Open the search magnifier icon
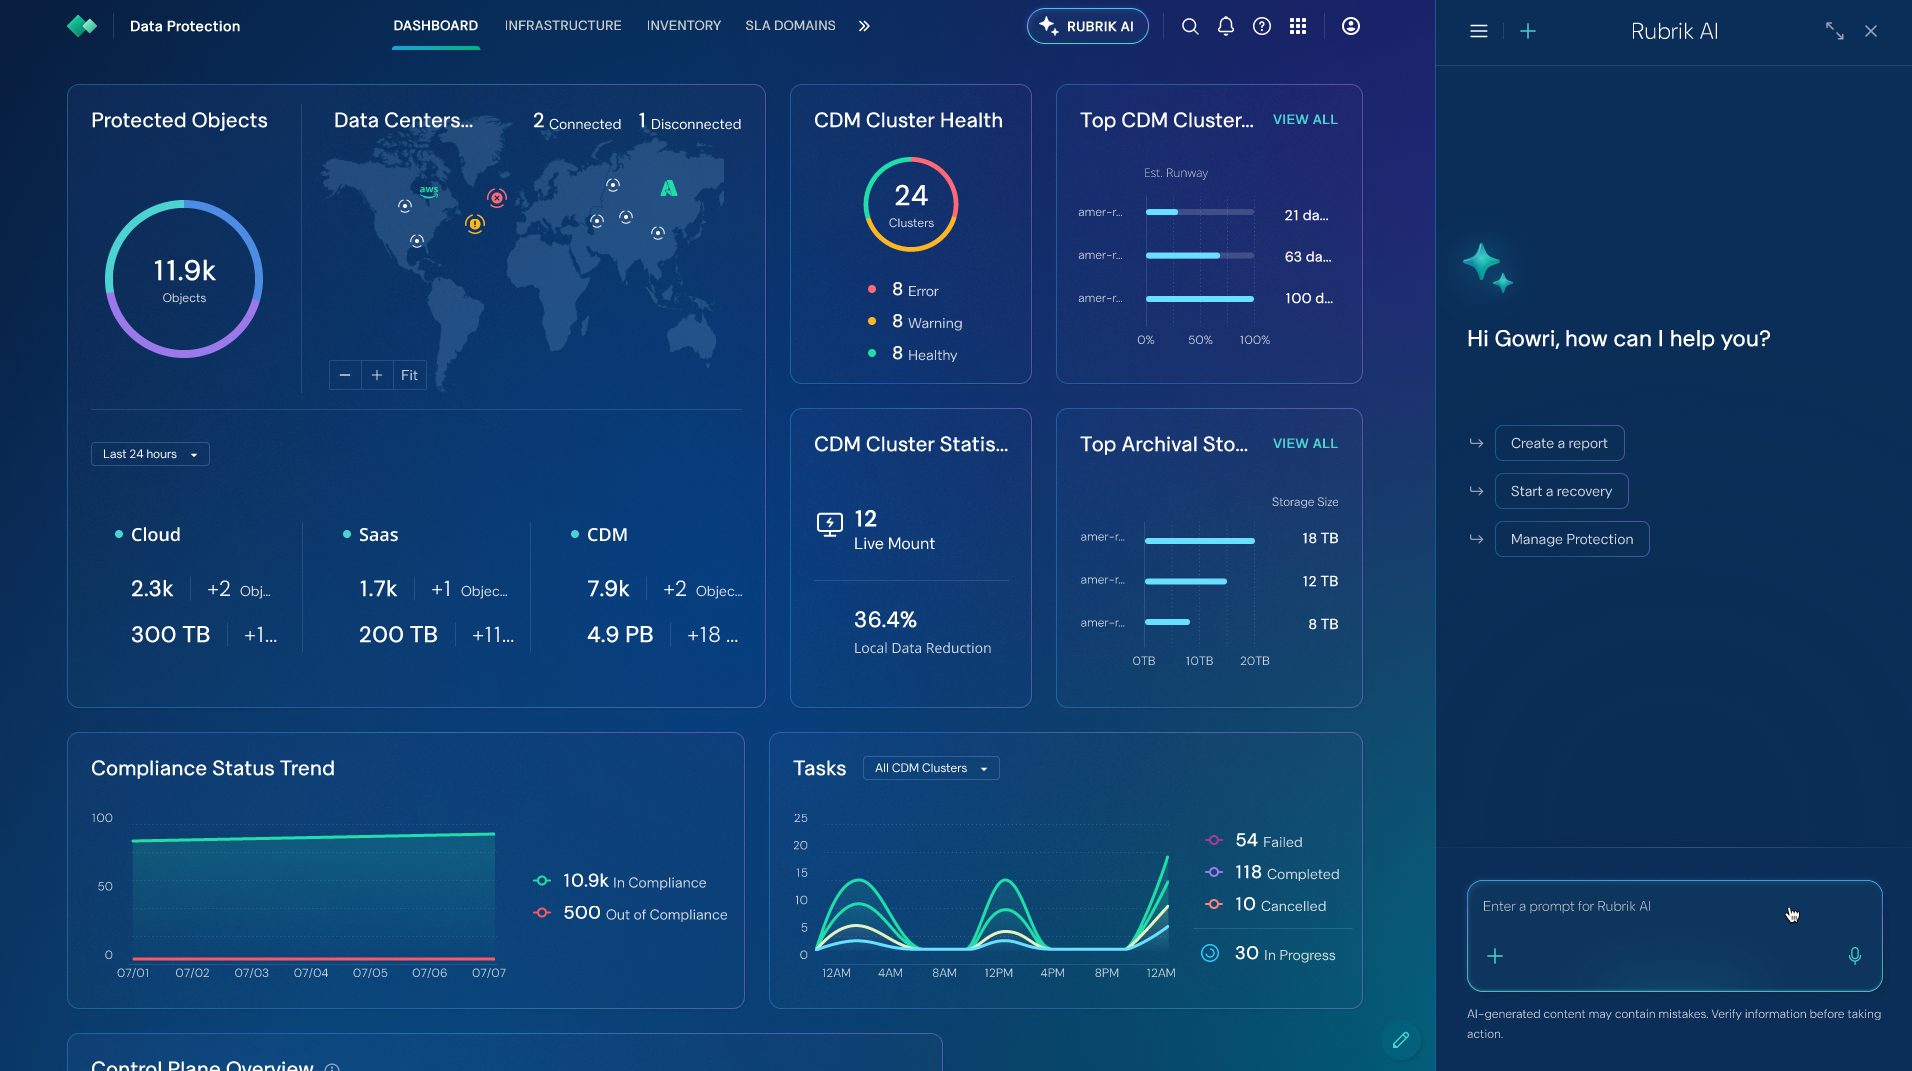 (1190, 27)
